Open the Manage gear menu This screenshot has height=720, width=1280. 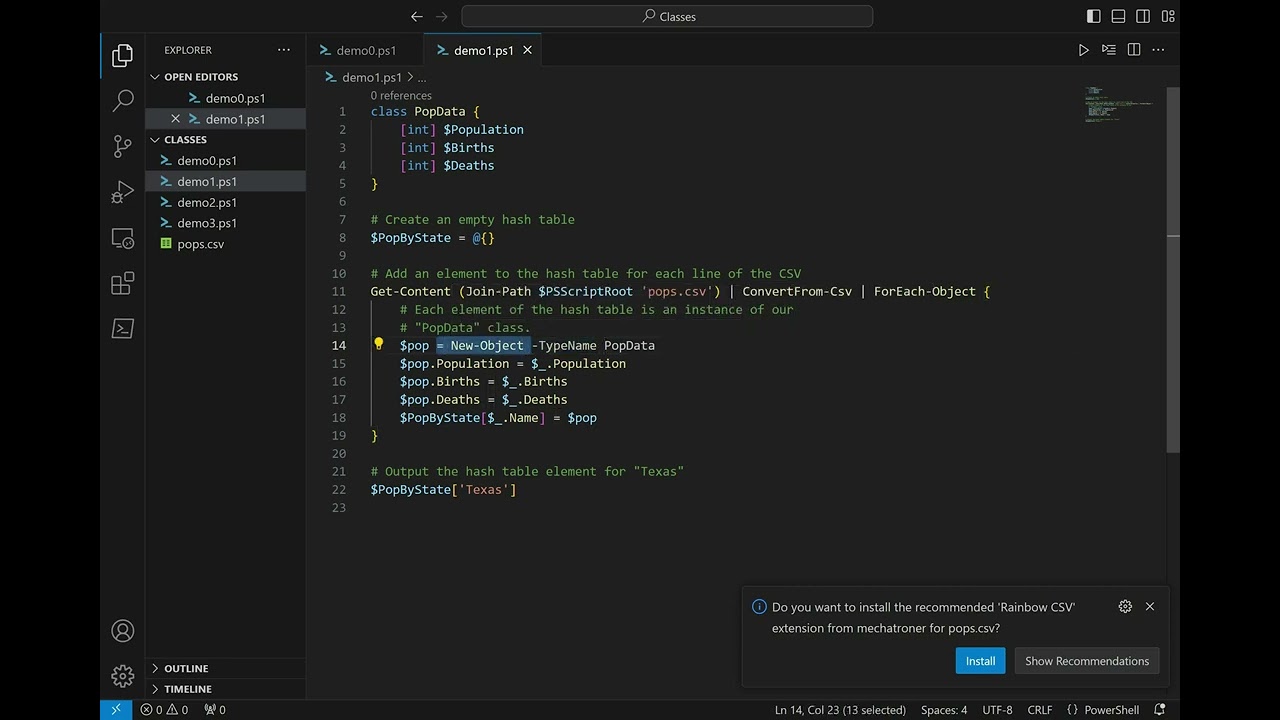122,676
